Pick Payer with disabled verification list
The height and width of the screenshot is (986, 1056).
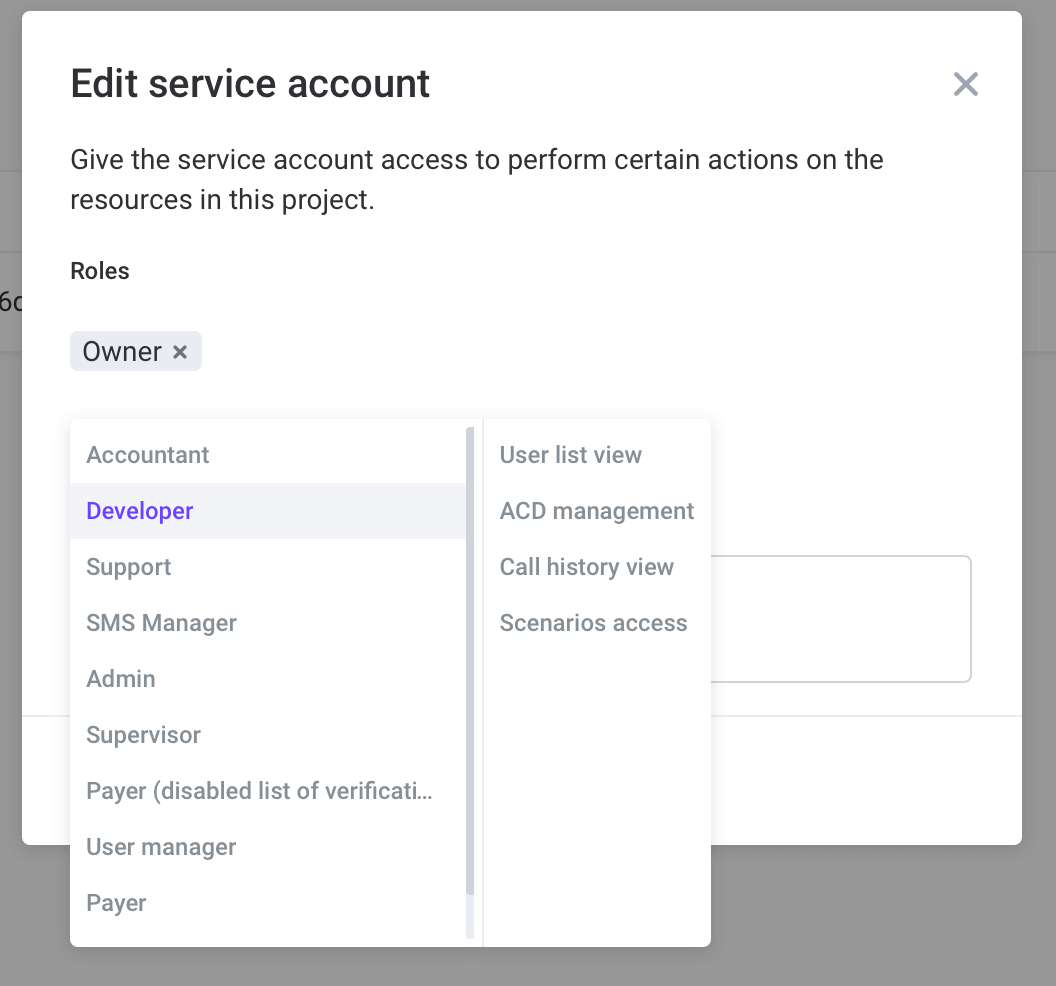260,791
